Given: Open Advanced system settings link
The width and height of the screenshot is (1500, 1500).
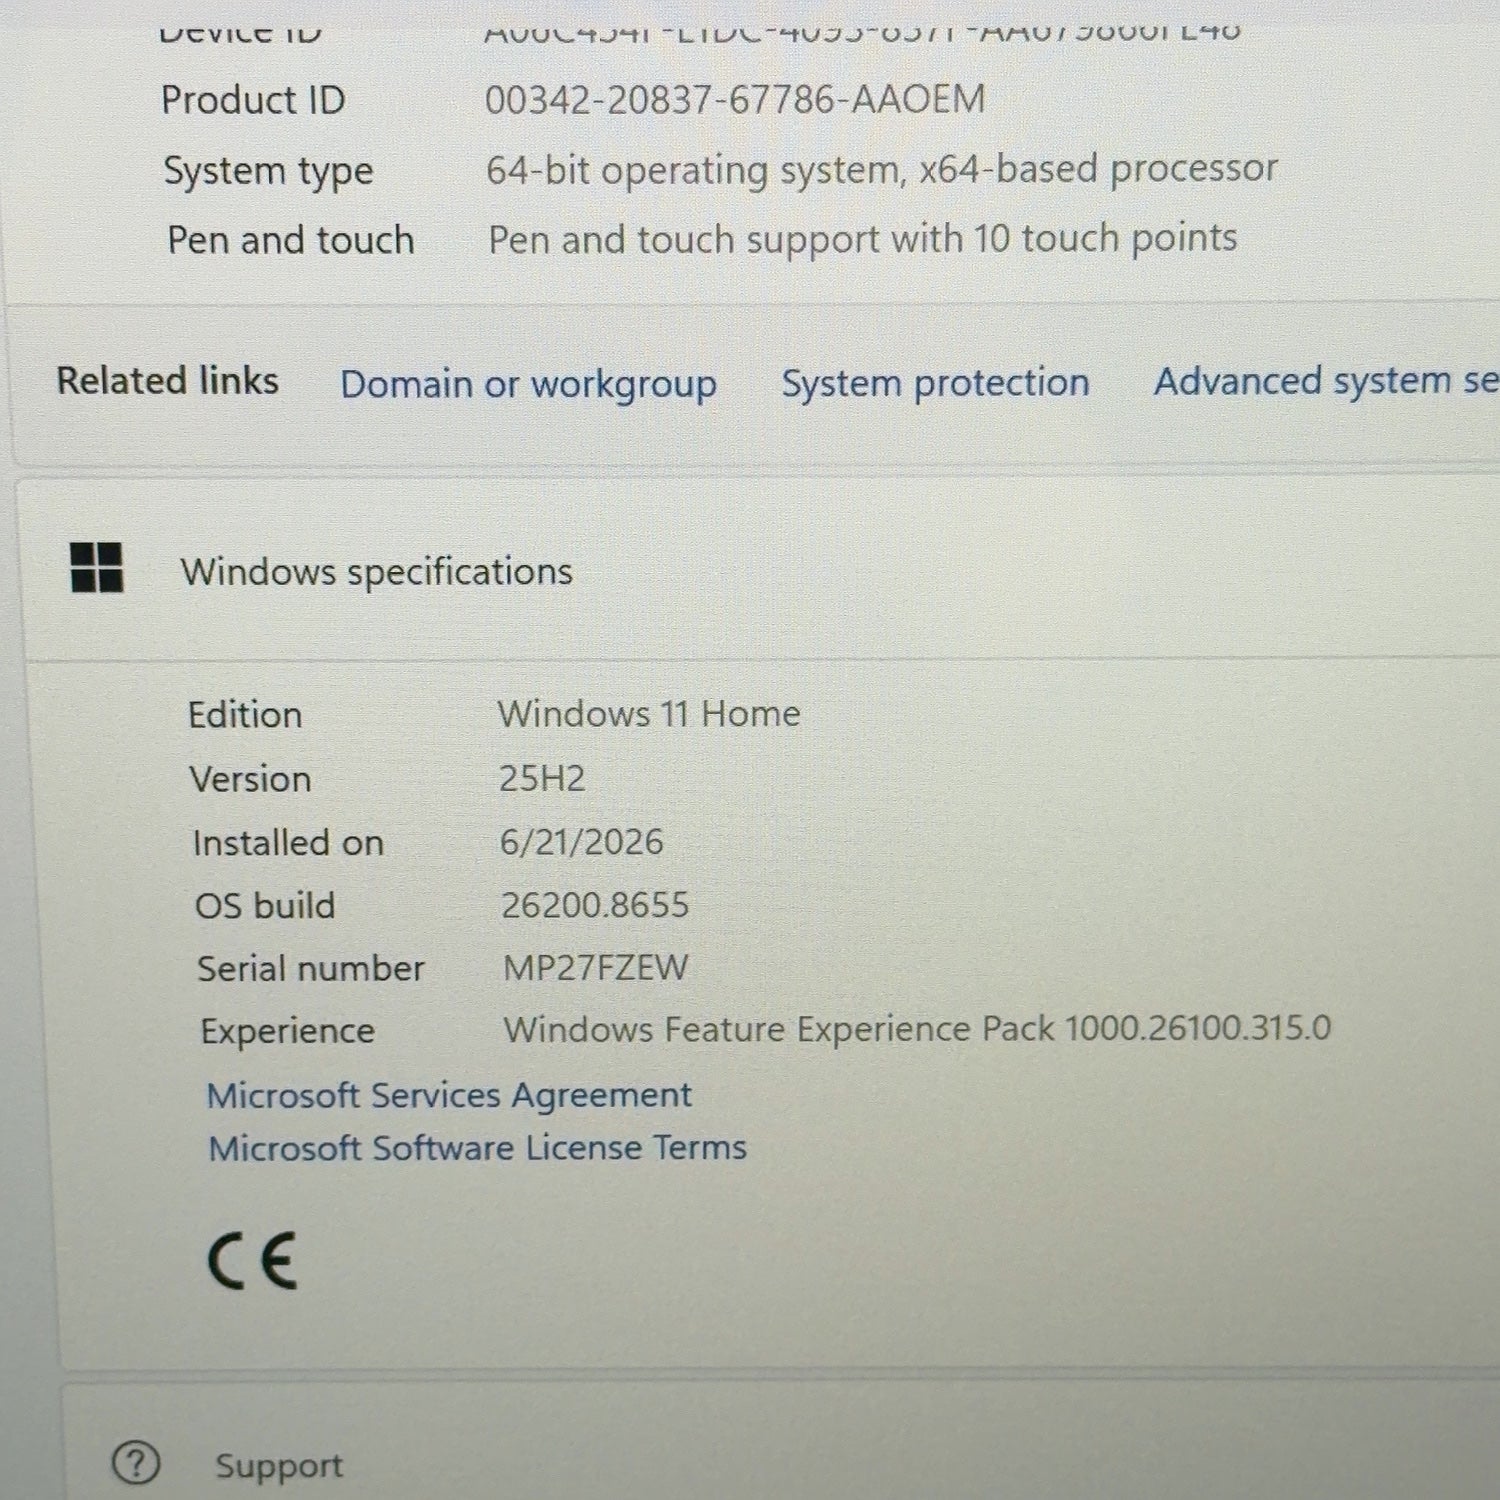Looking at the screenshot, I should pos(1327,381).
